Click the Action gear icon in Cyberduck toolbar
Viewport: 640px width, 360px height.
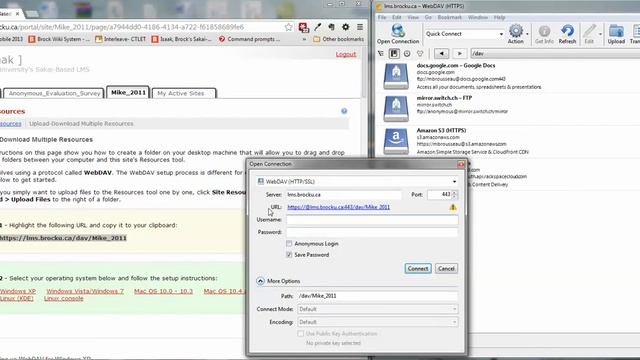(516, 31)
